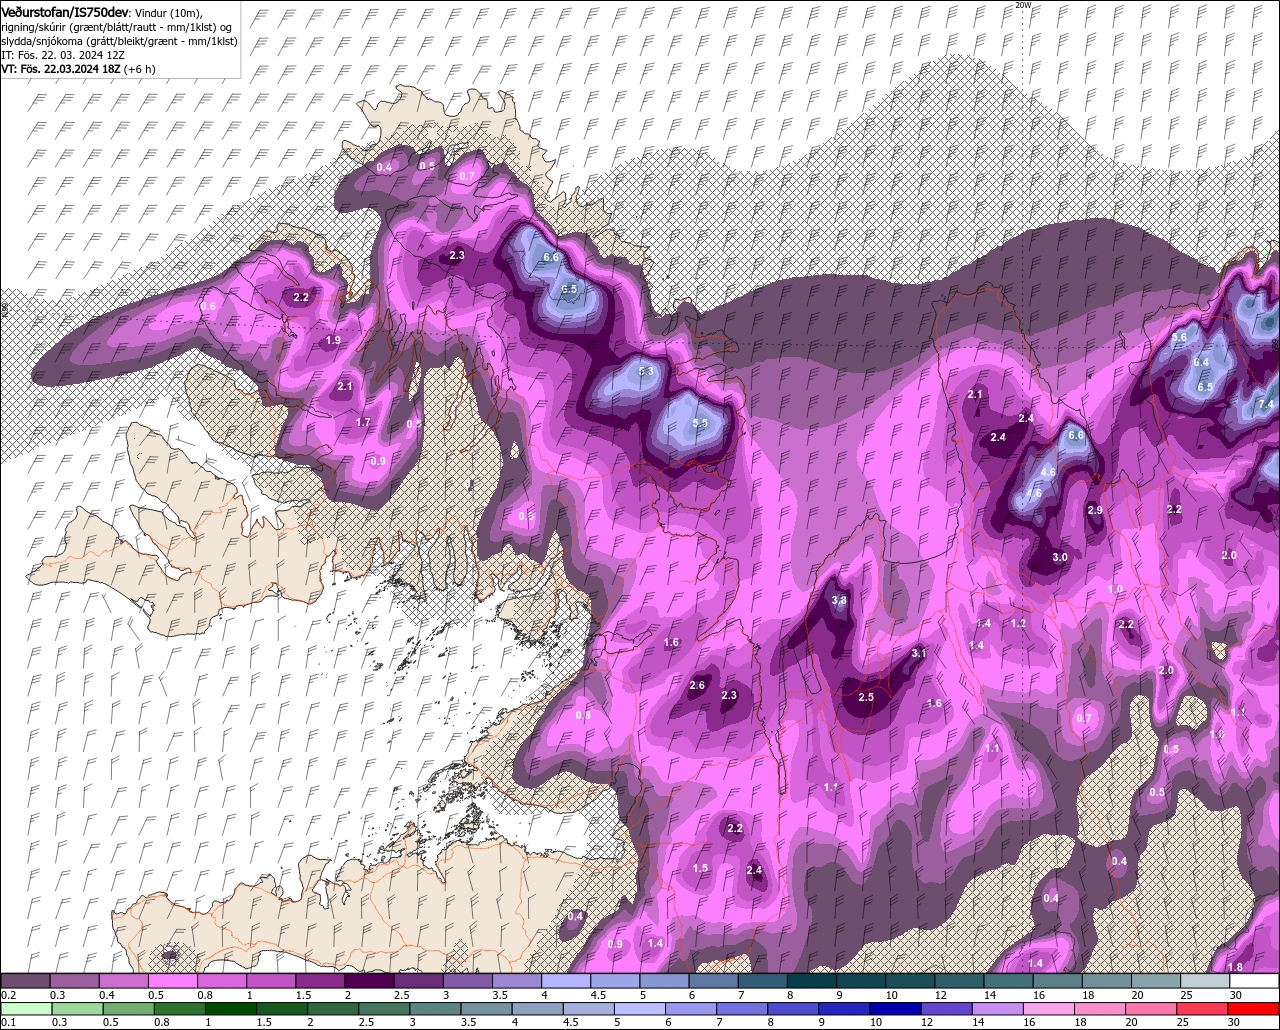The width and height of the screenshot is (1280, 1030).
Task: Select the bright red 30 swatch in bottom legend
Action: pyautogui.click(x=1254, y=1008)
